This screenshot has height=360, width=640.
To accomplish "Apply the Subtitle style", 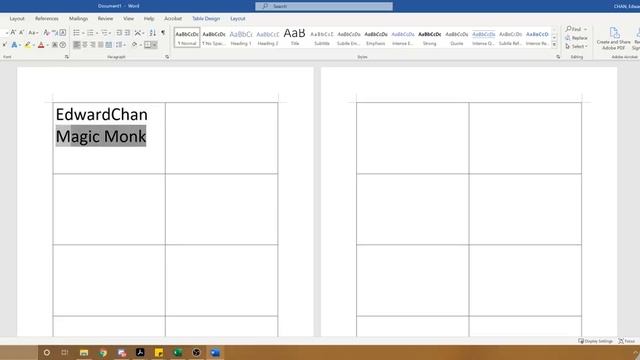I will pyautogui.click(x=322, y=38).
